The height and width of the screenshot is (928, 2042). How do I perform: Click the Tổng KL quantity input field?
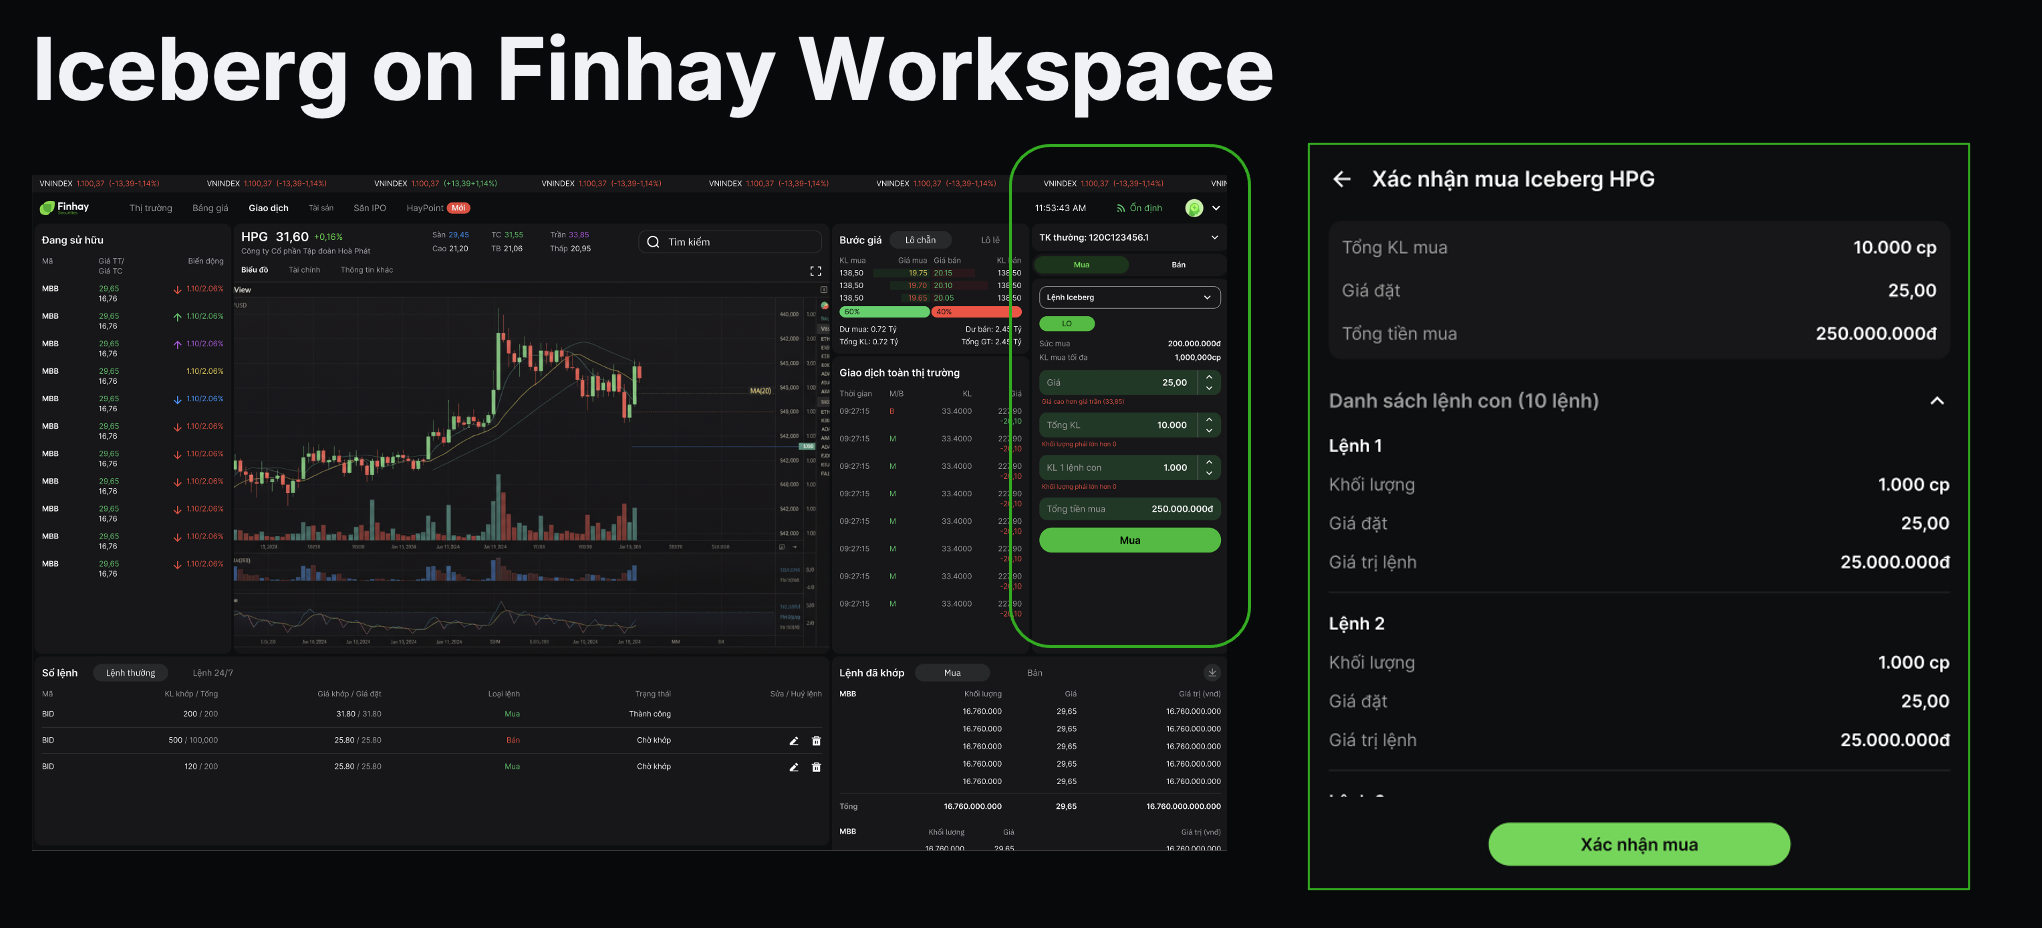[x=1130, y=425]
